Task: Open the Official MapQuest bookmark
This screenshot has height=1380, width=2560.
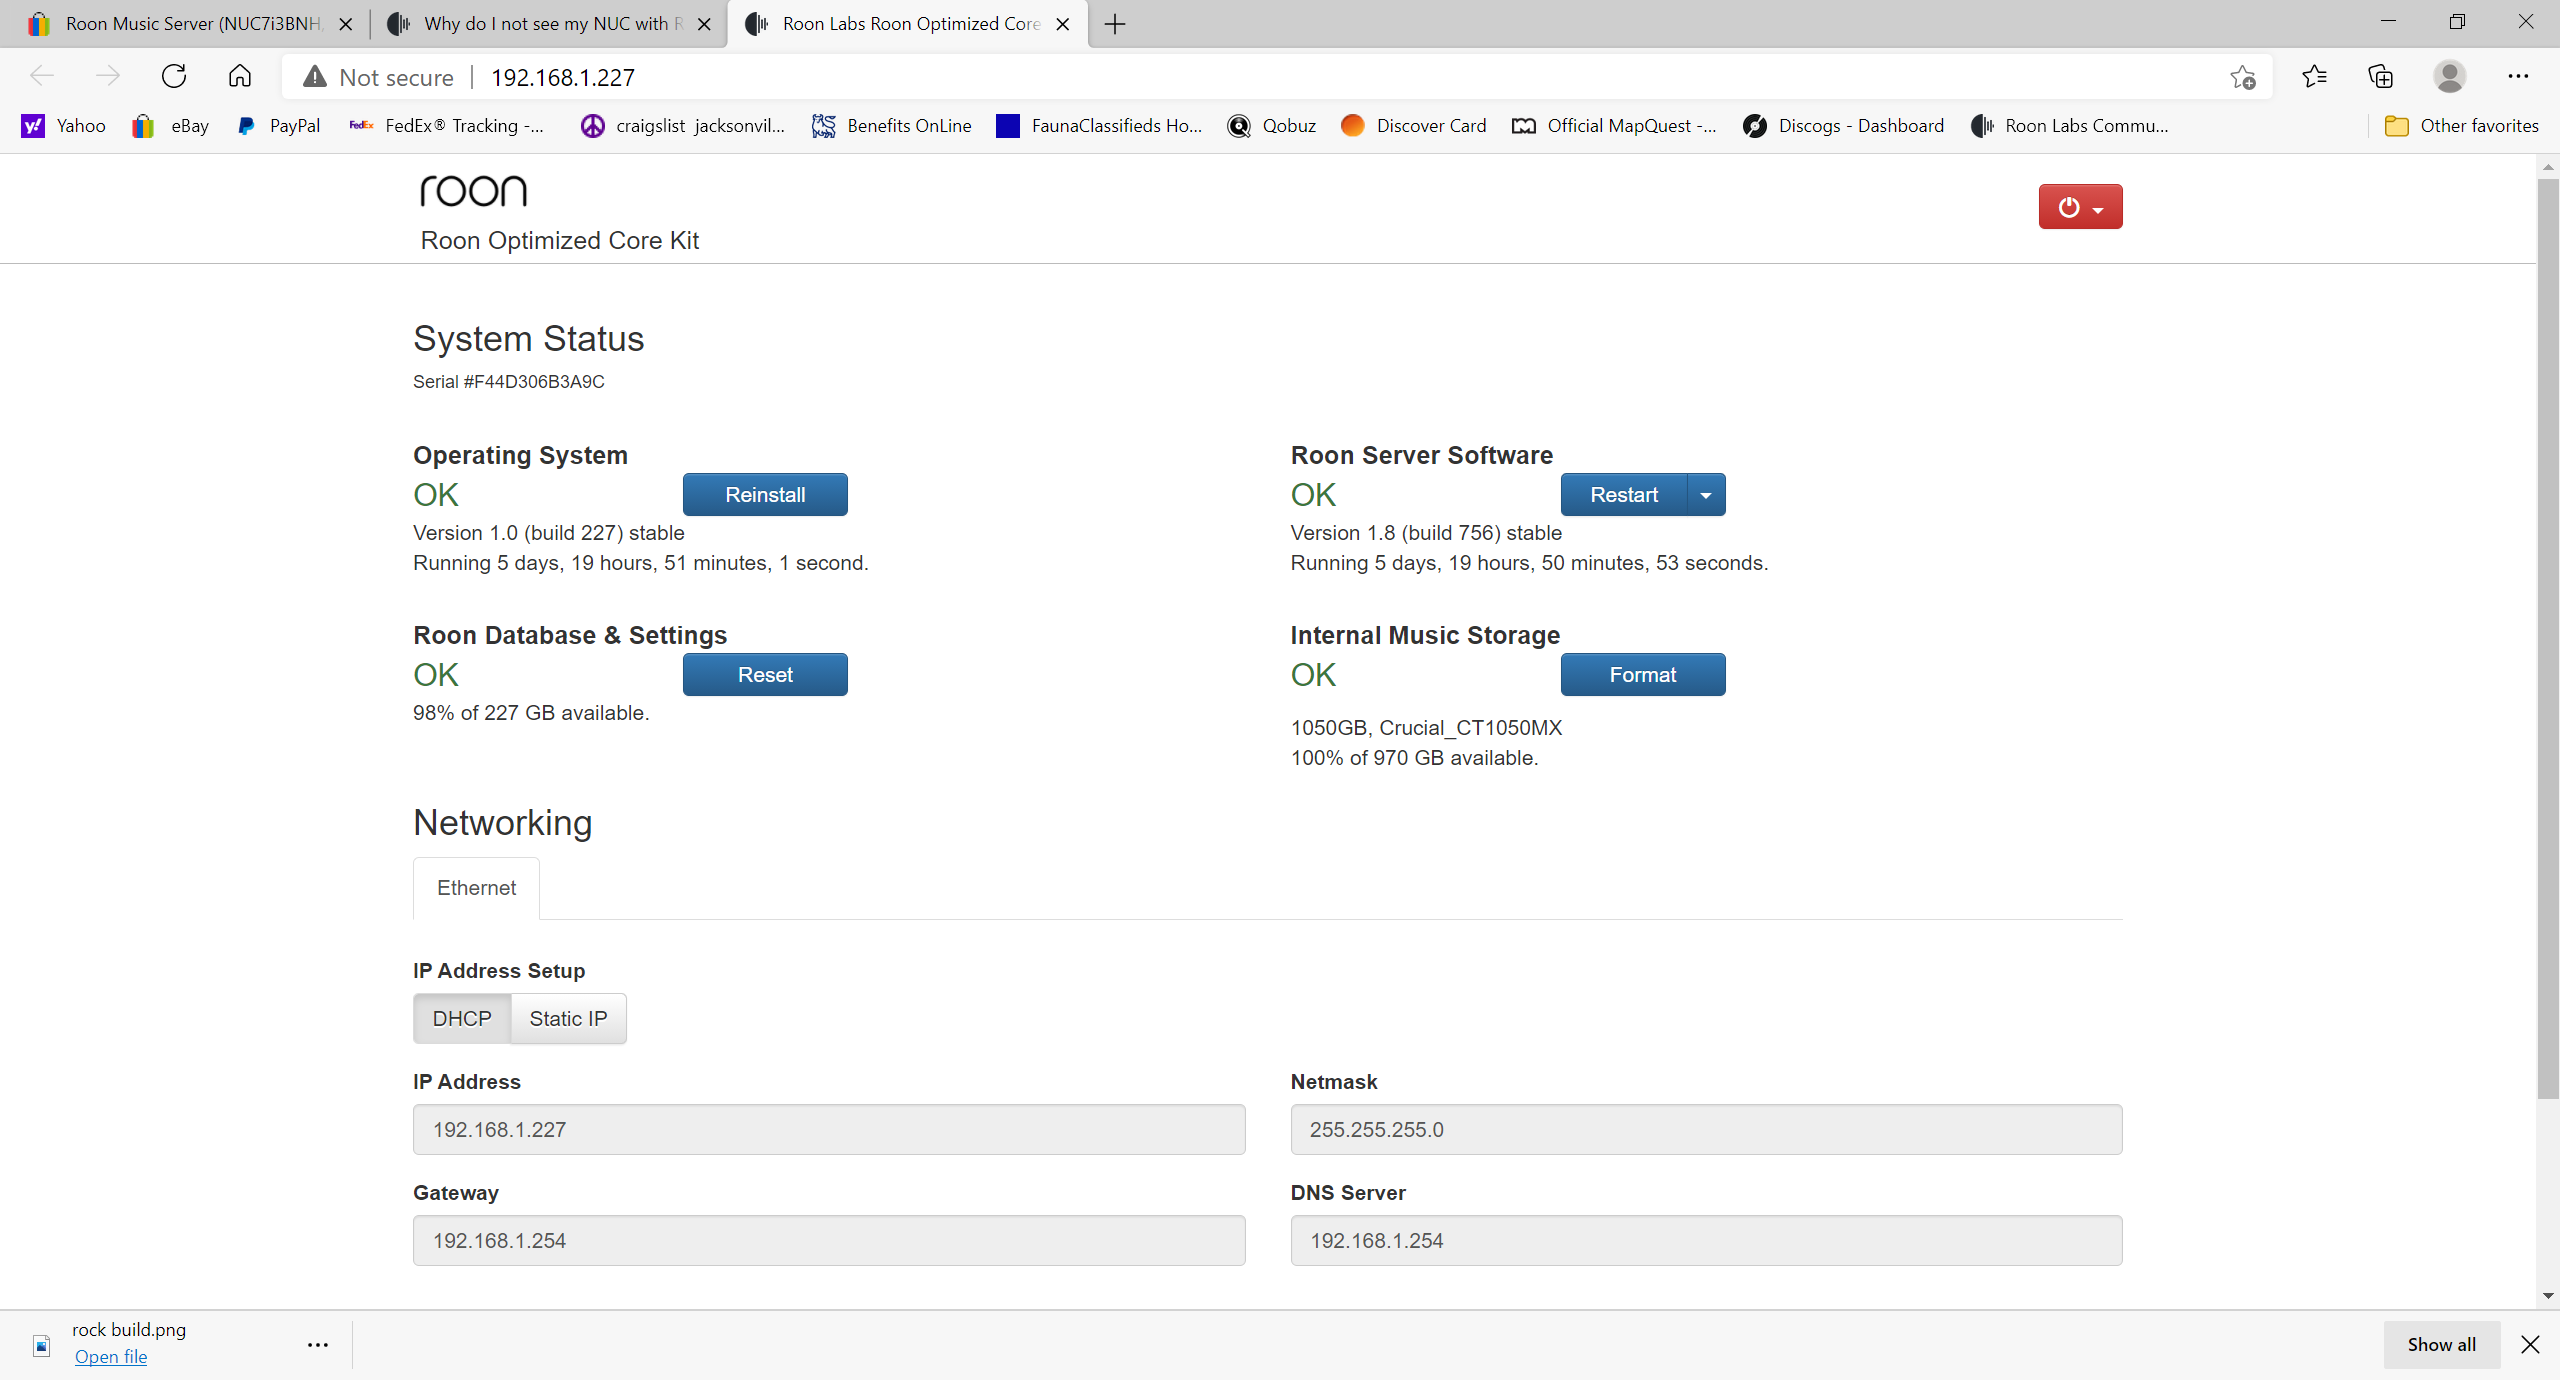Action: coord(1615,126)
